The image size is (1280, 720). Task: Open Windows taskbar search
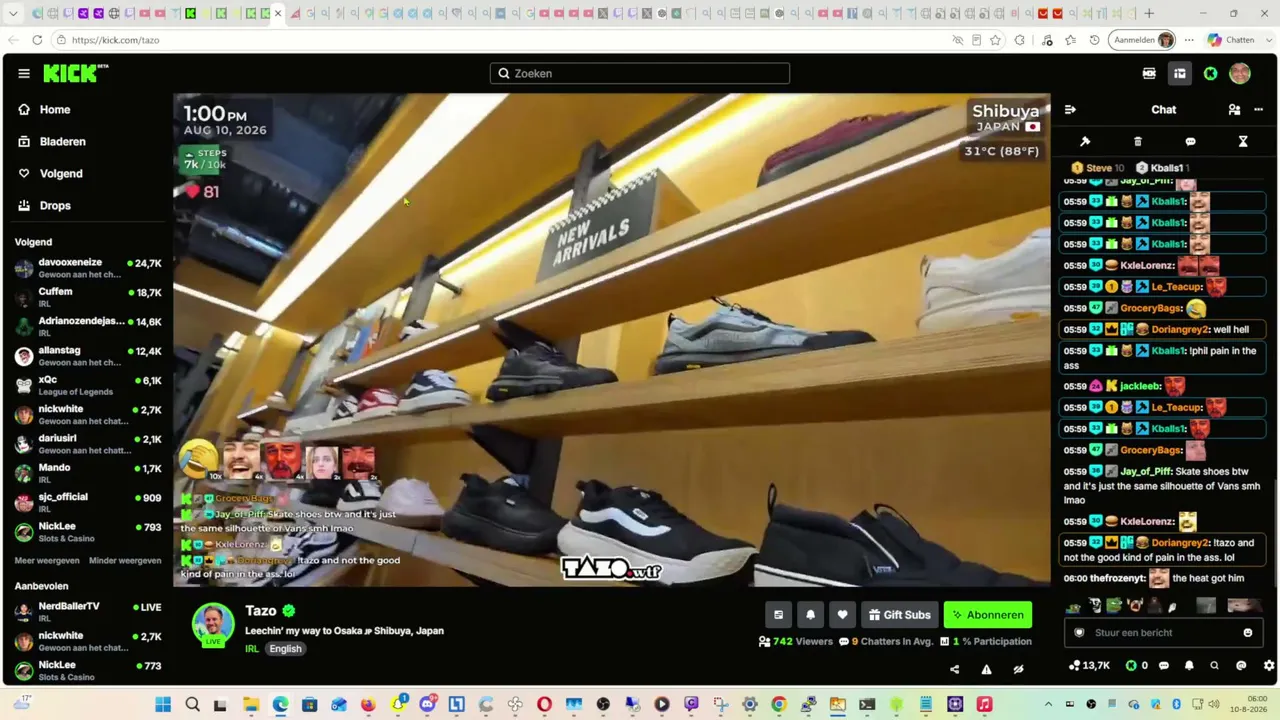[x=193, y=705]
